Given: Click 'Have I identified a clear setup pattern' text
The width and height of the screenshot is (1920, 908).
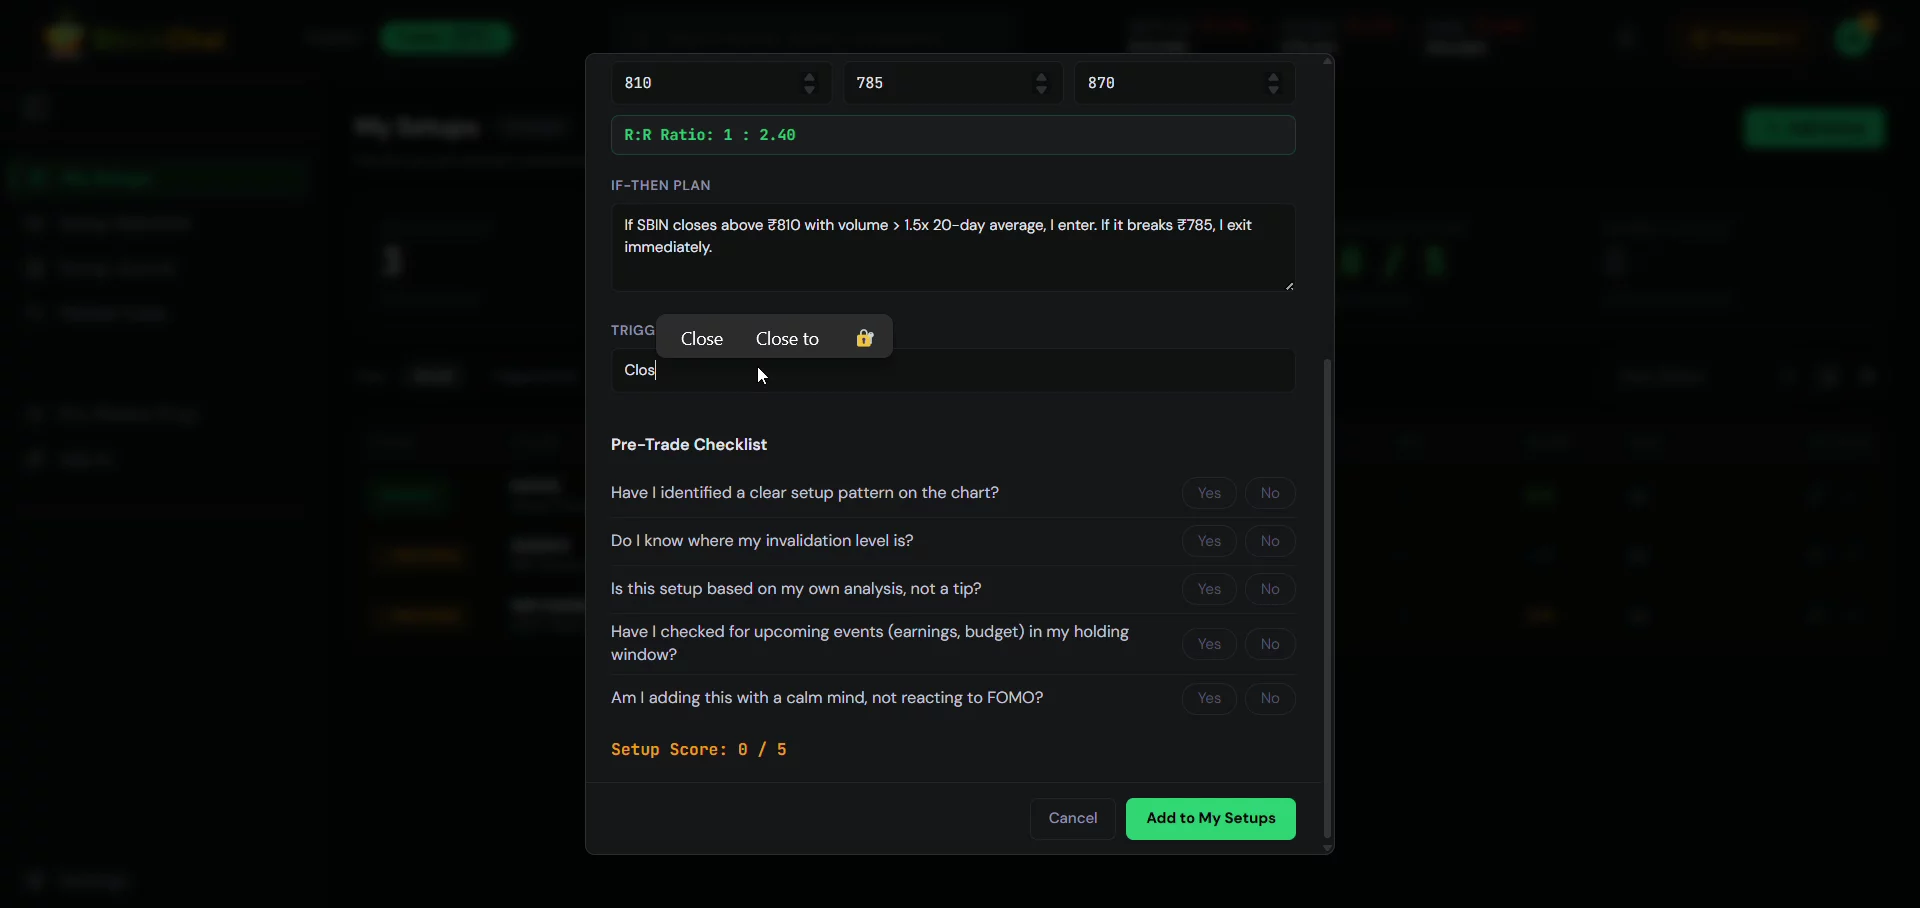Looking at the screenshot, I should pyautogui.click(x=805, y=493).
